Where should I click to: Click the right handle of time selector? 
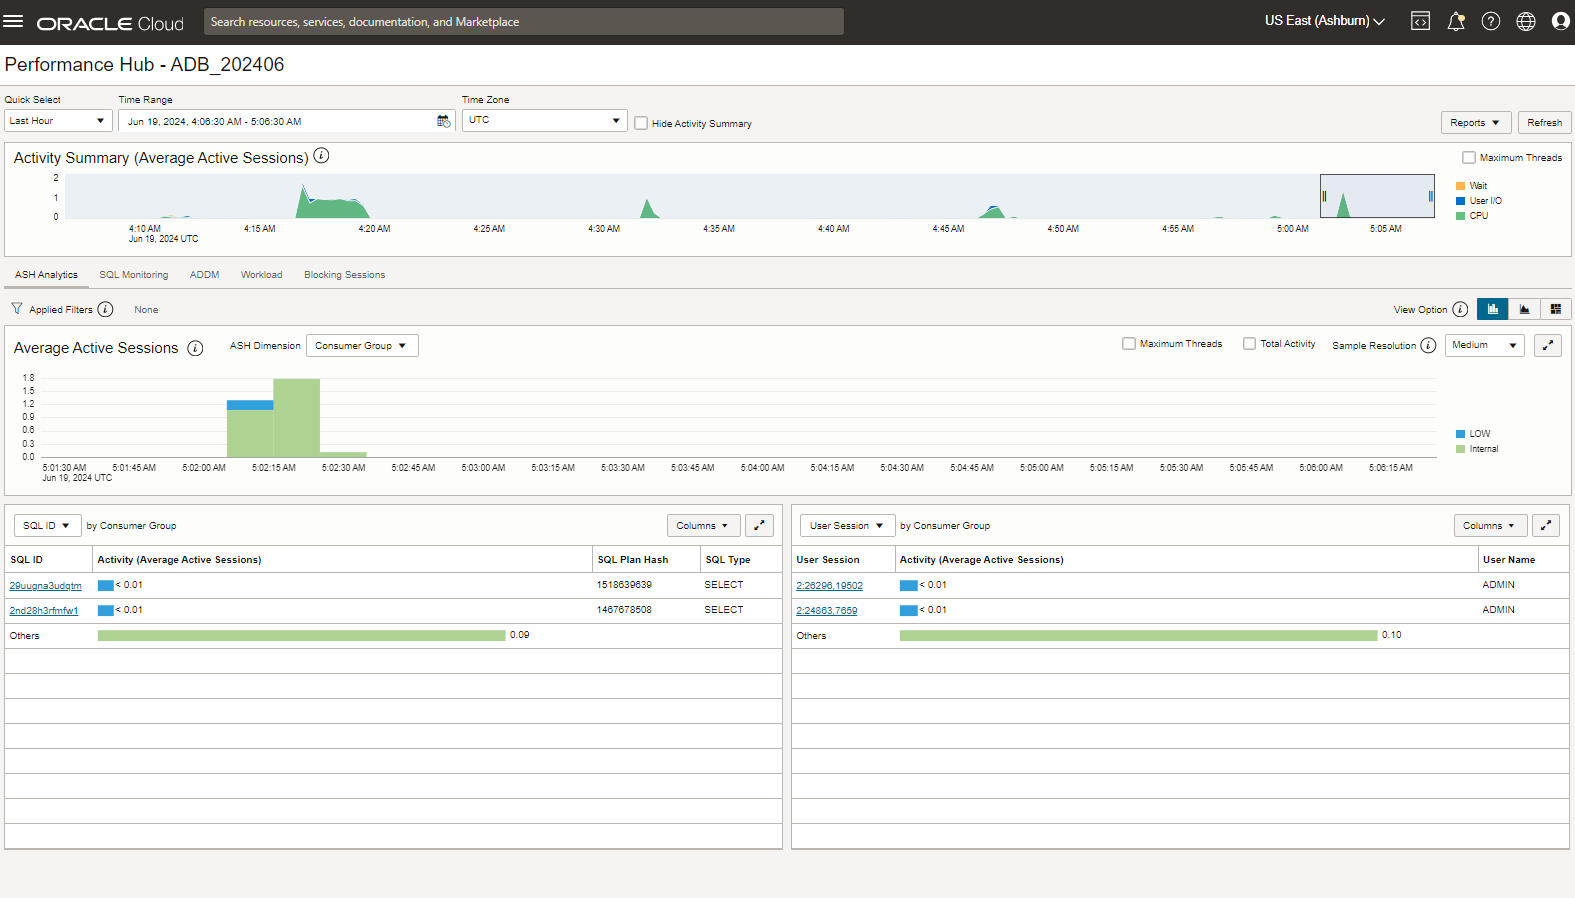[1431, 196]
